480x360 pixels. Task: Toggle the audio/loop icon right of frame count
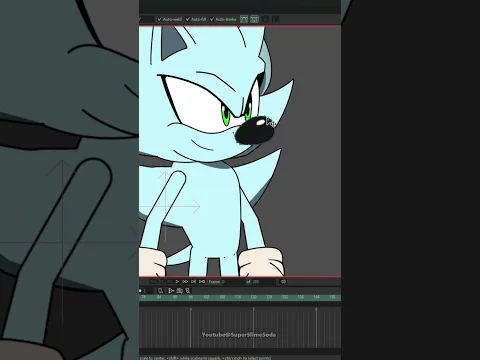click(283, 282)
